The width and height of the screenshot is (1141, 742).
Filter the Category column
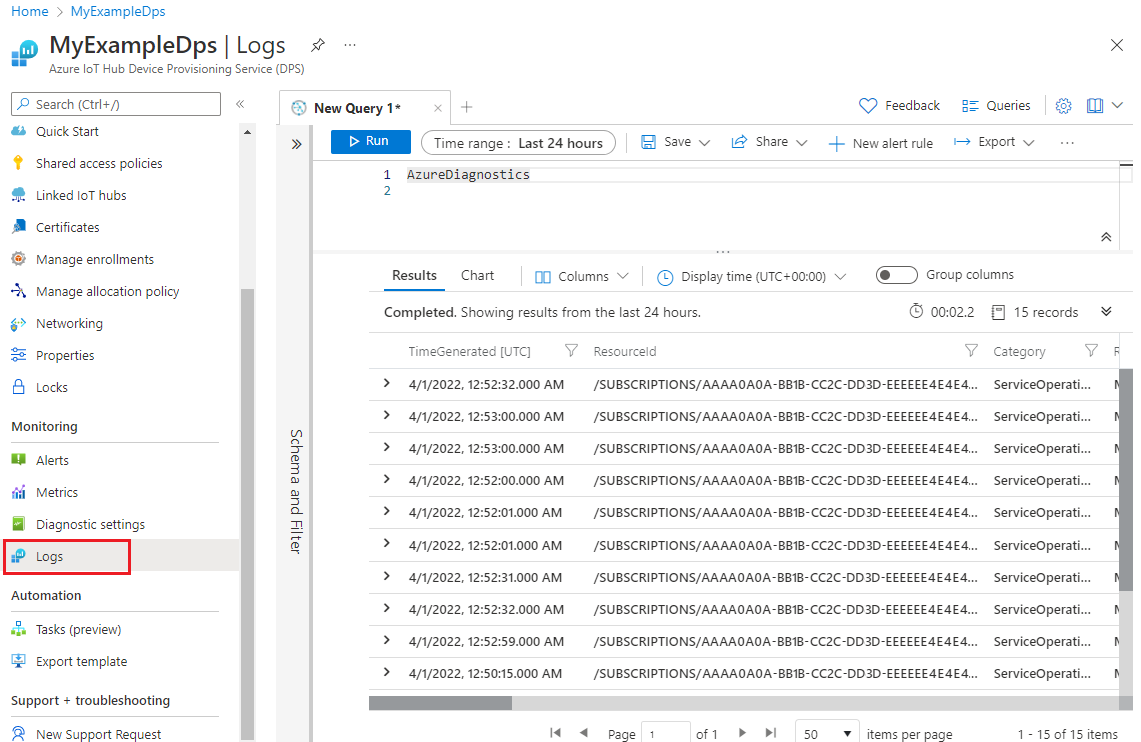[1089, 351]
